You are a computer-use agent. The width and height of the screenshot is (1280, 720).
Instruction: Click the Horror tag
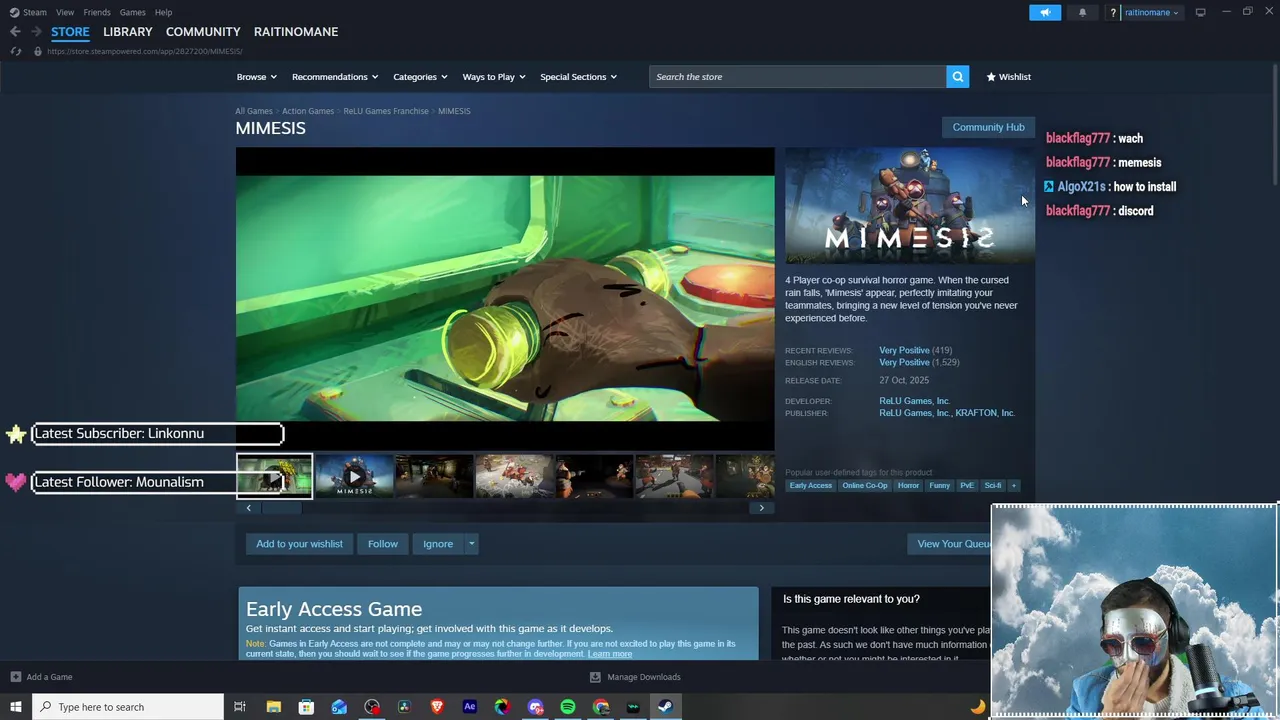coord(908,486)
